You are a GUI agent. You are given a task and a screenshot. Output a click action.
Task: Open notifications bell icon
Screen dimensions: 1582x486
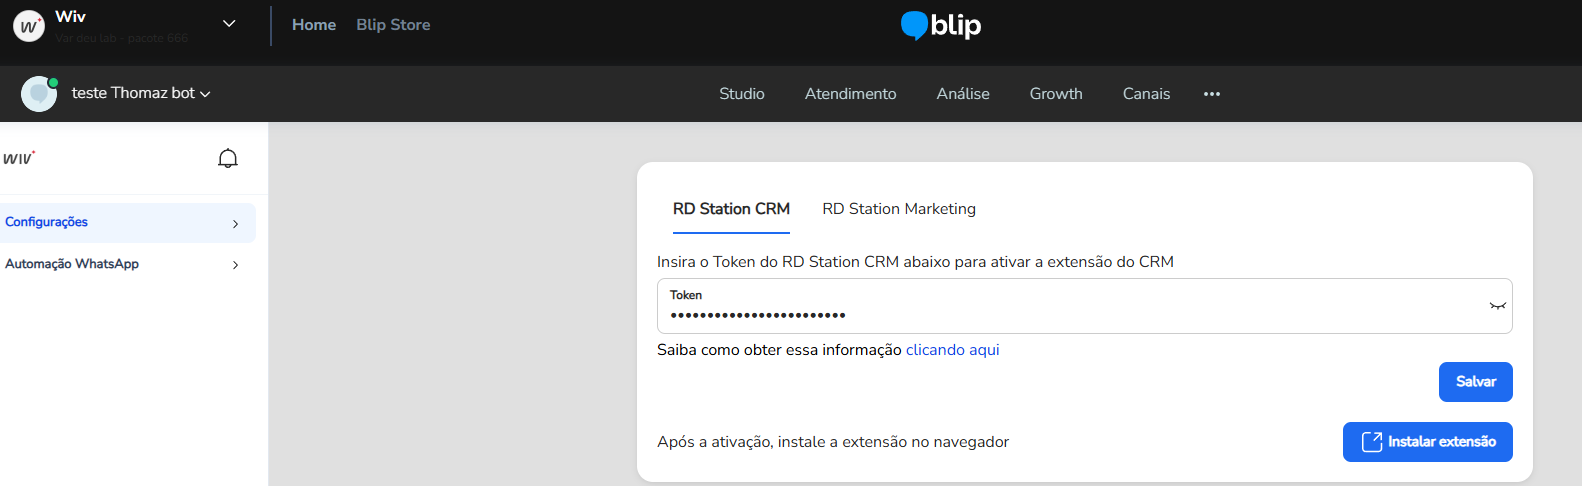point(228,158)
